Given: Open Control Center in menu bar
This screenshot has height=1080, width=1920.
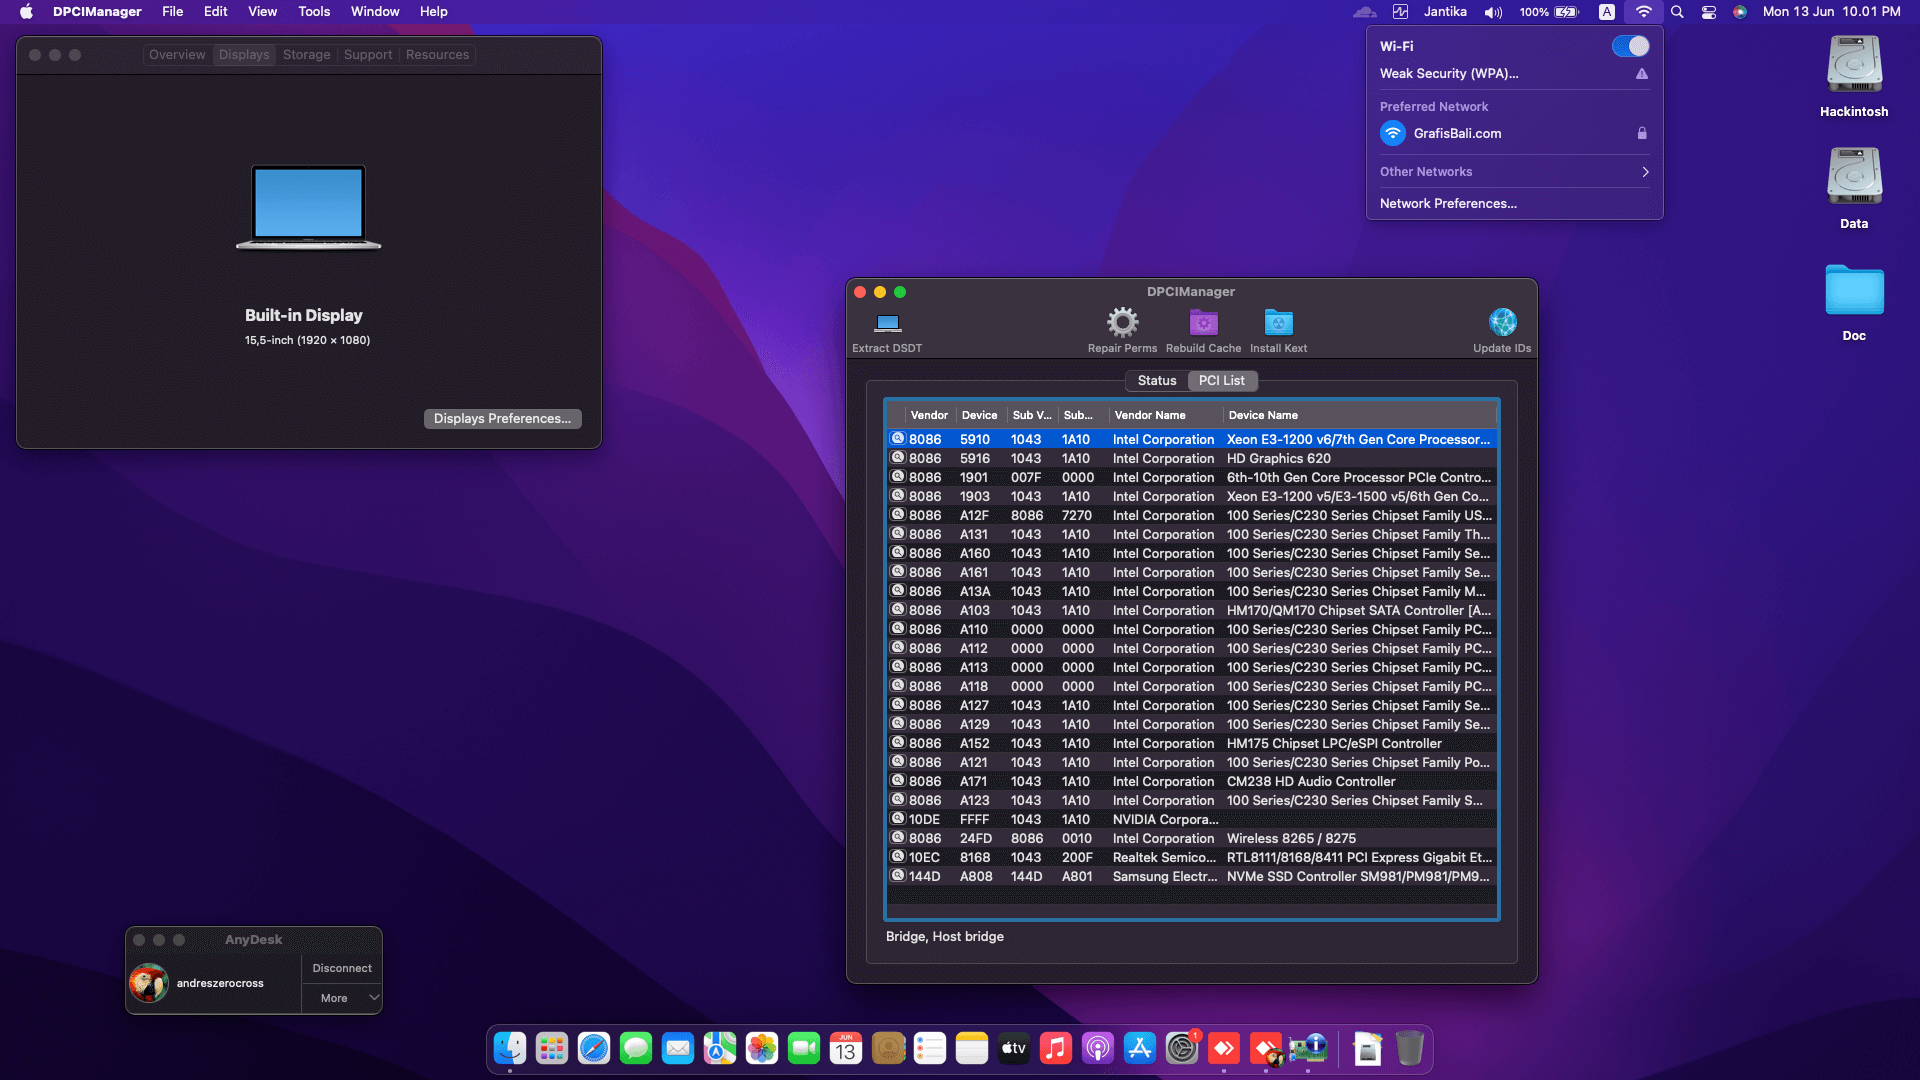Looking at the screenshot, I should [x=1709, y=12].
